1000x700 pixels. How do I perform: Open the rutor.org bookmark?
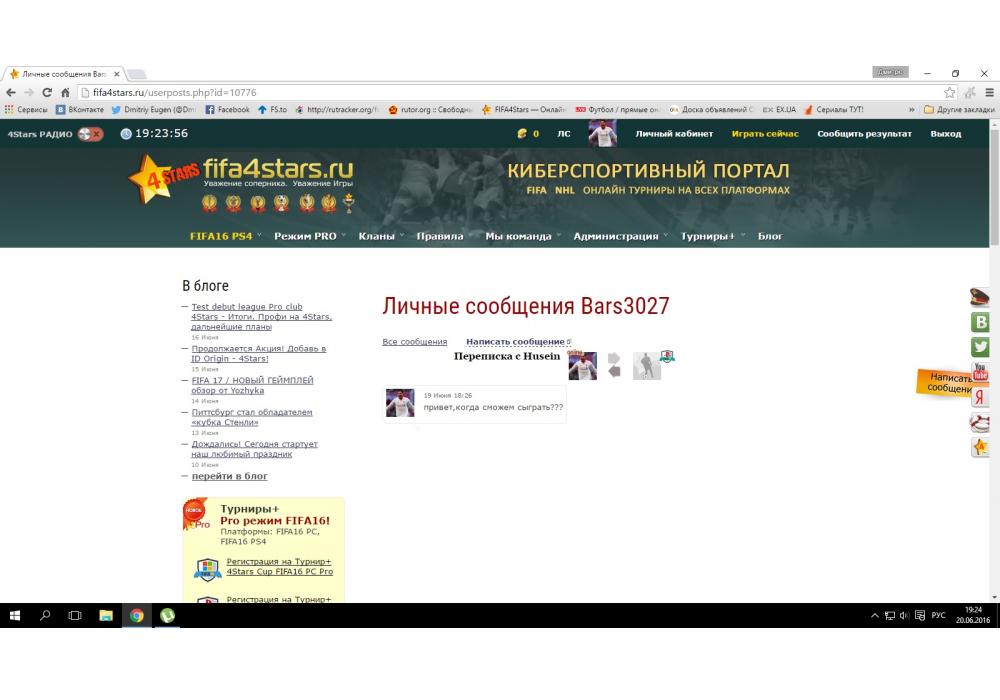pos(430,110)
